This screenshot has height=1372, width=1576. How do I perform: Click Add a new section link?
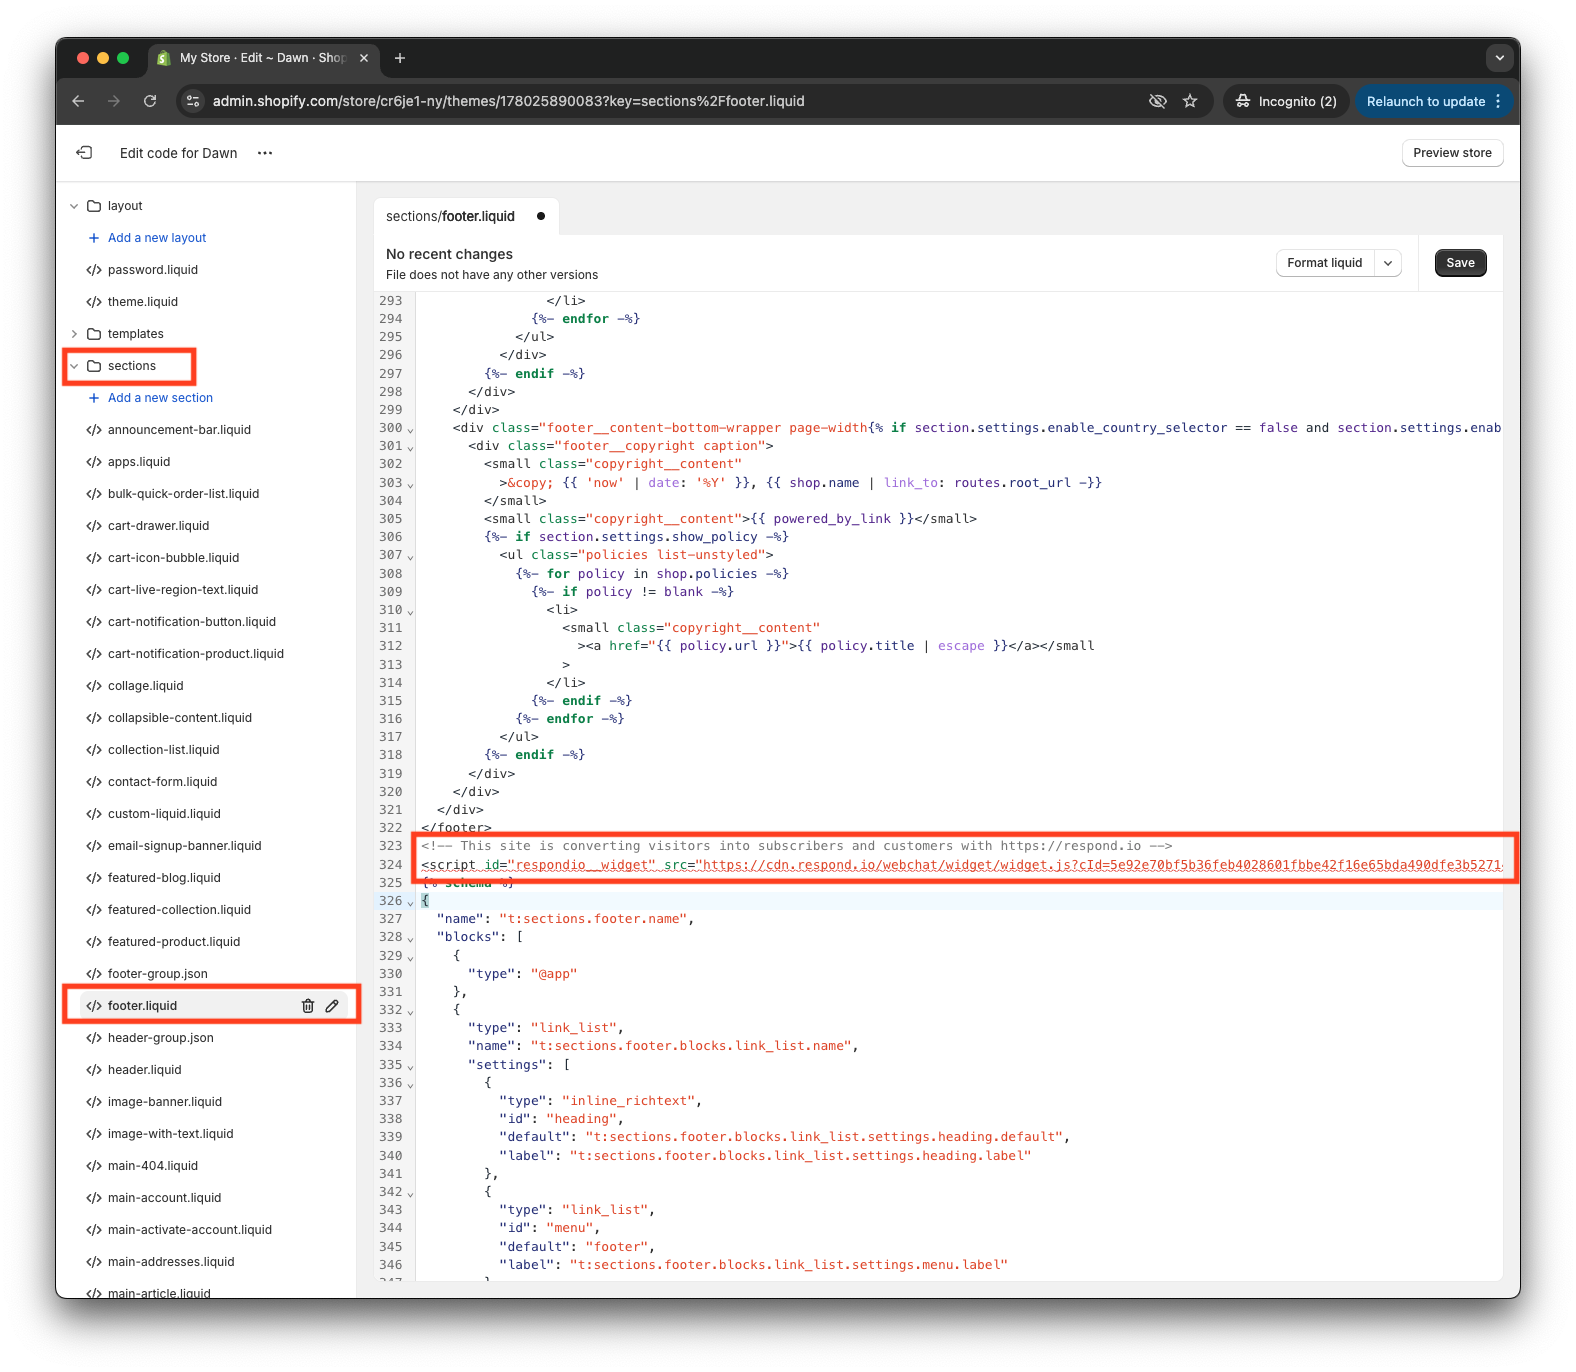pyautogui.click(x=160, y=398)
